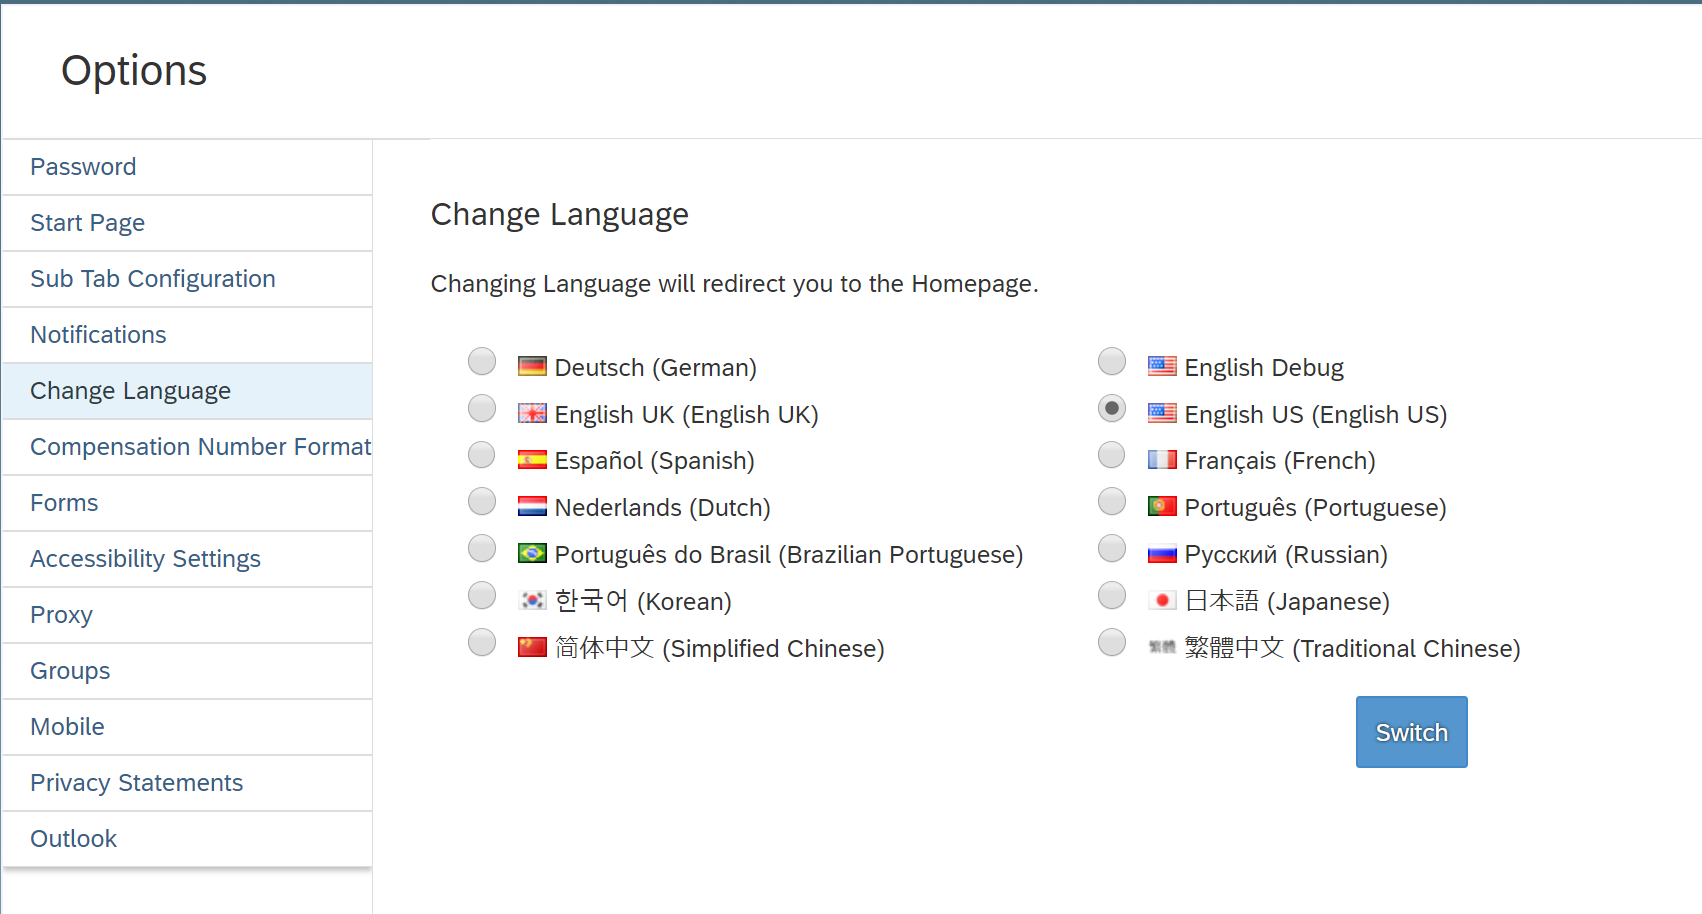Click the Dutch flag icon
Viewport: 1702px width, 914px height.
532,507
